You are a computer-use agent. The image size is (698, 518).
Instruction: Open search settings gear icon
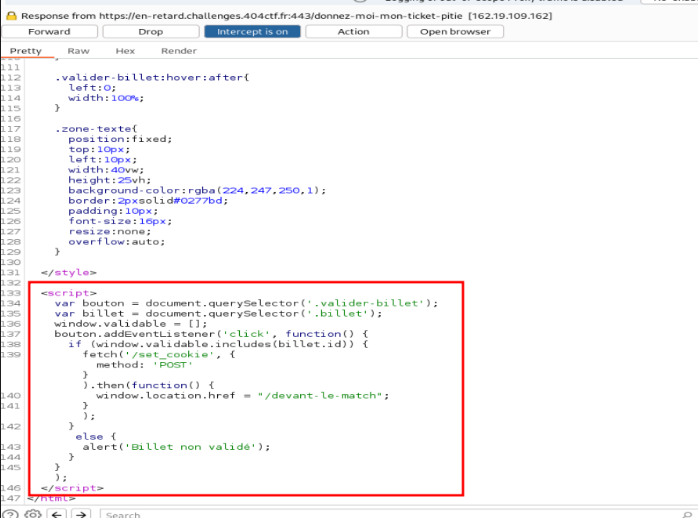click(33, 514)
